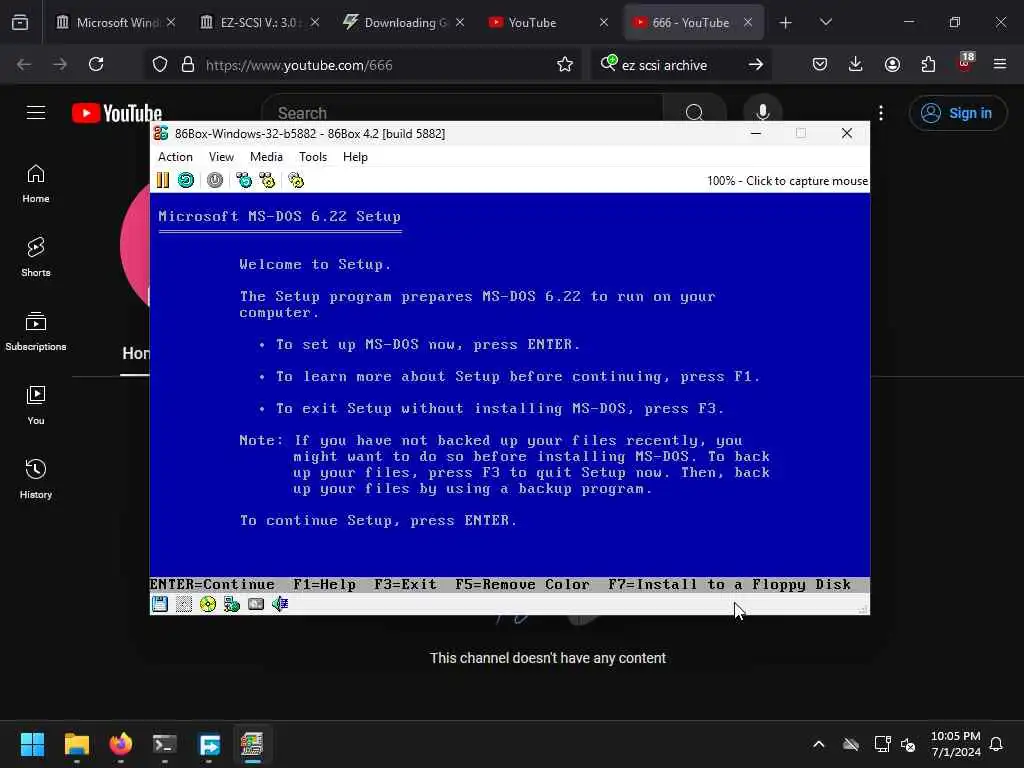Screen dimensions: 1024x768
Task: Send Ctrl+Alt+Esc via 86Box toolbar icon
Action: point(267,180)
